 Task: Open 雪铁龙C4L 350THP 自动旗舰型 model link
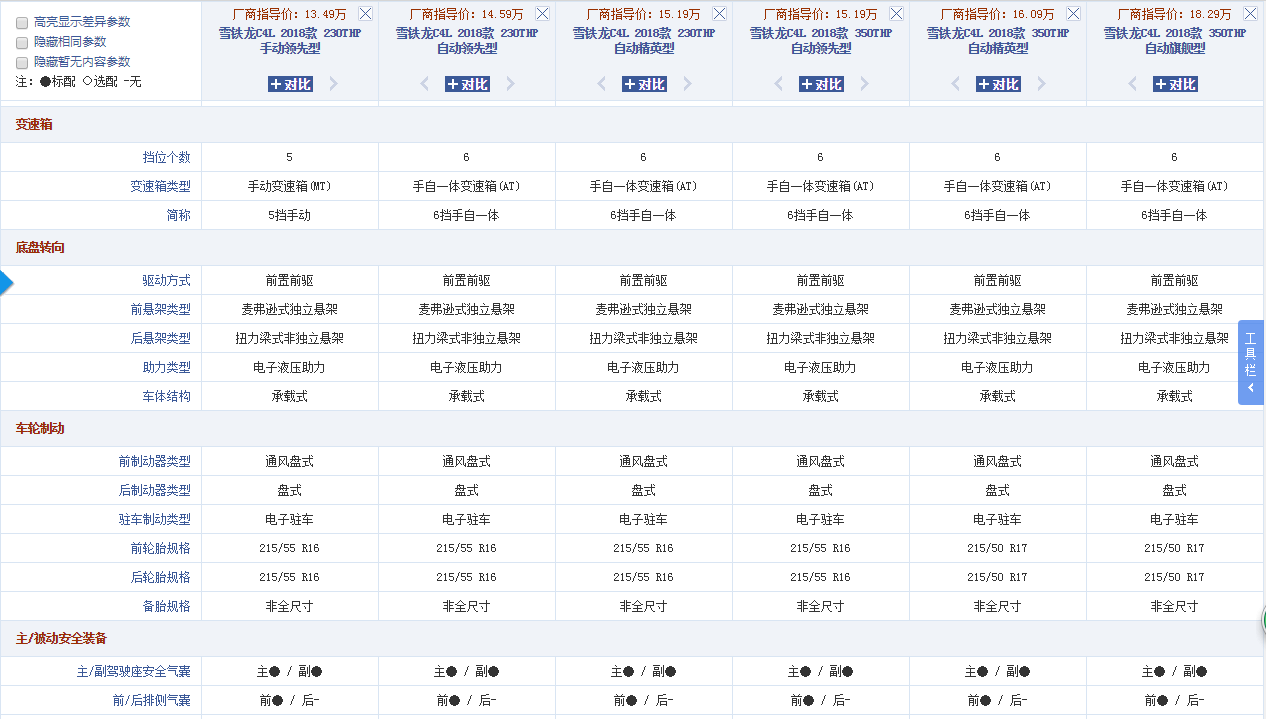point(1175,40)
